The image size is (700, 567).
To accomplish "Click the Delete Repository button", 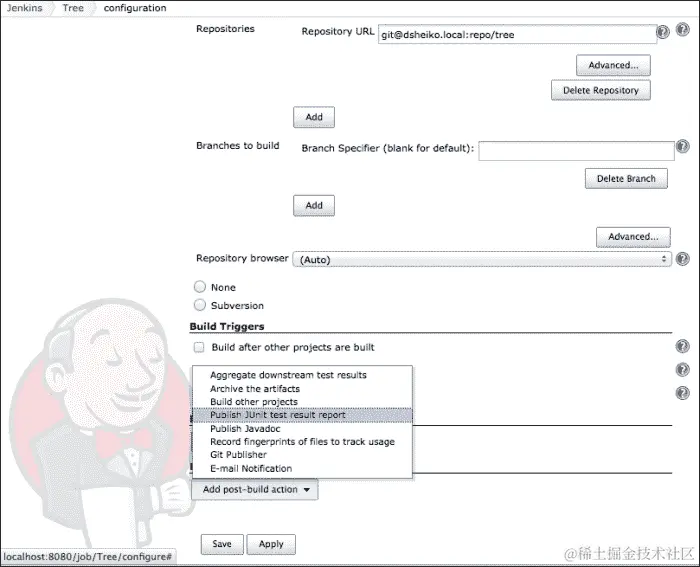I will coord(600,90).
